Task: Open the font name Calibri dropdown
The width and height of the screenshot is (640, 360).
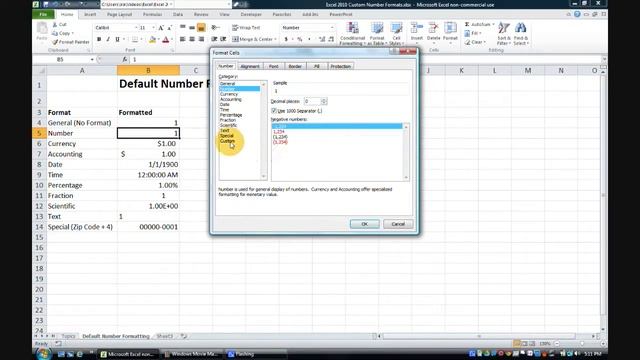Action: click(x=136, y=28)
